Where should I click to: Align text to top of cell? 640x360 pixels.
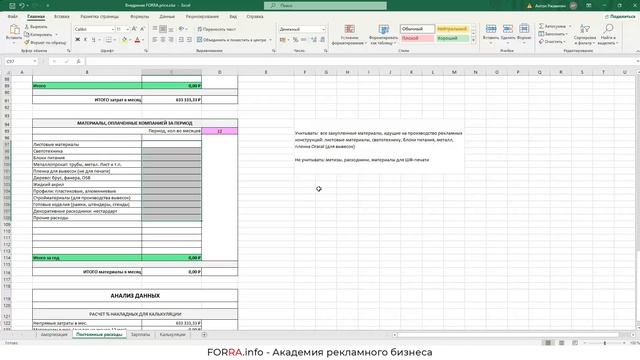[155, 29]
